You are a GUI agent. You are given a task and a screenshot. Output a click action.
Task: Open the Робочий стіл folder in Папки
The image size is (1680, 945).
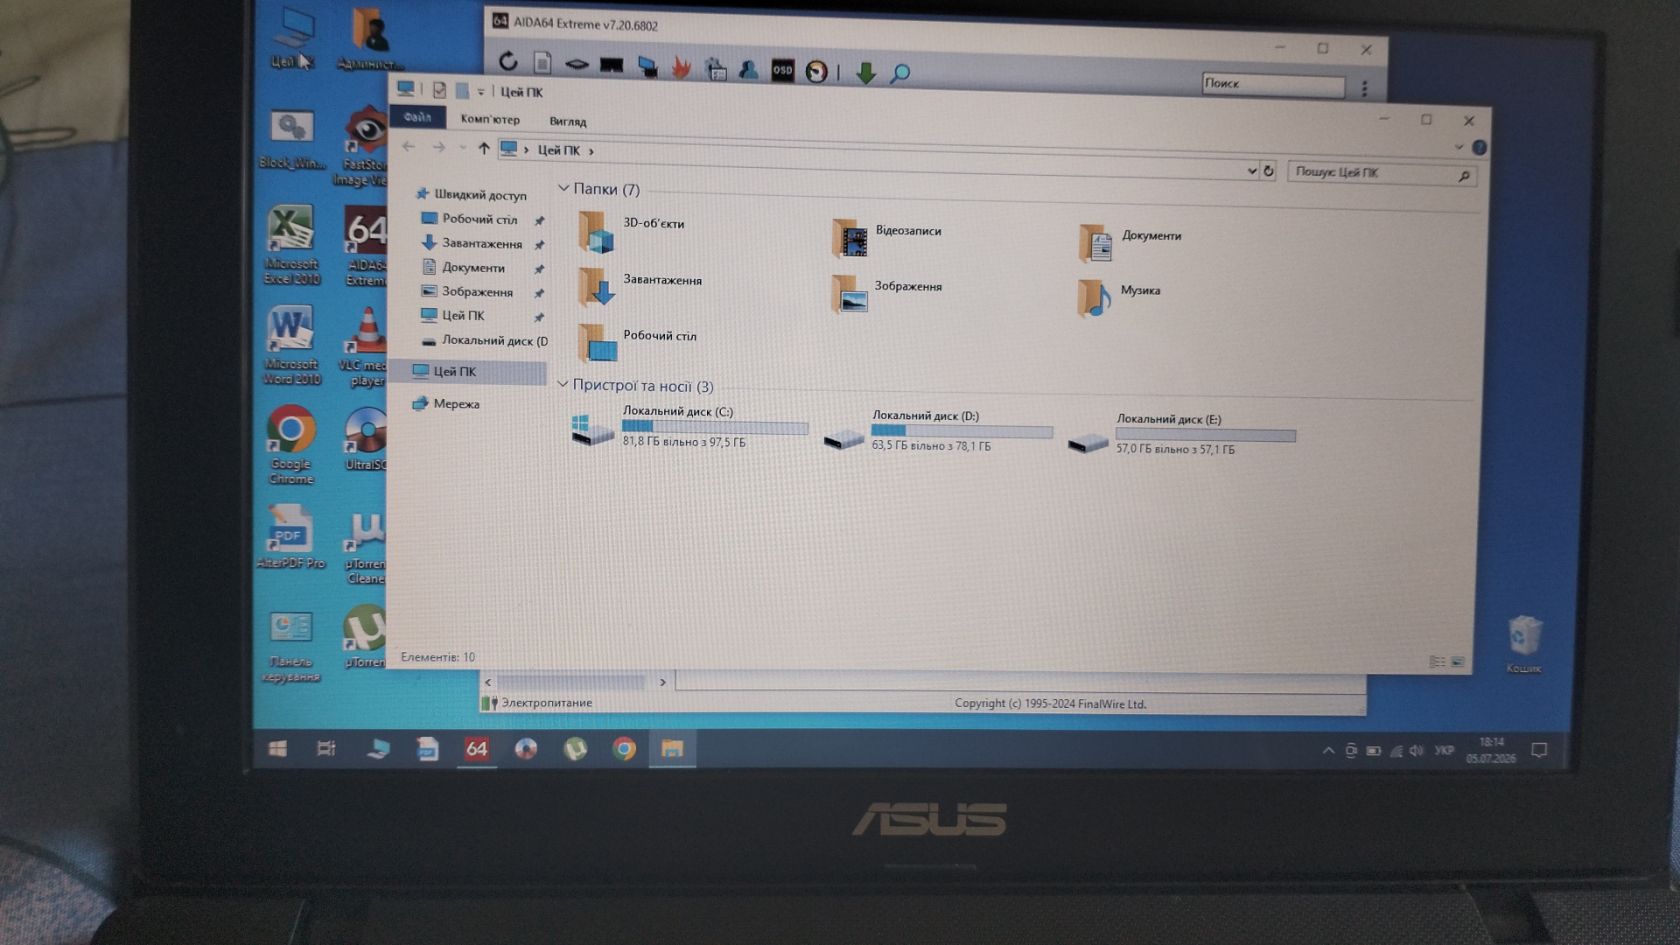[637, 342]
